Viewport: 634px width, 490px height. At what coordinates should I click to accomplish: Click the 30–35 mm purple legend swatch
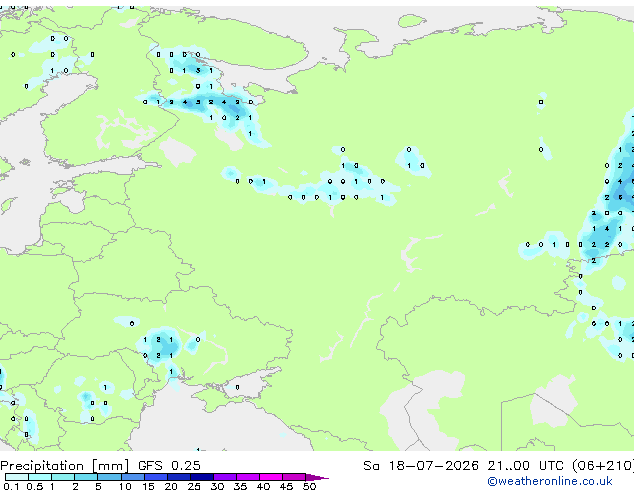[225, 477]
